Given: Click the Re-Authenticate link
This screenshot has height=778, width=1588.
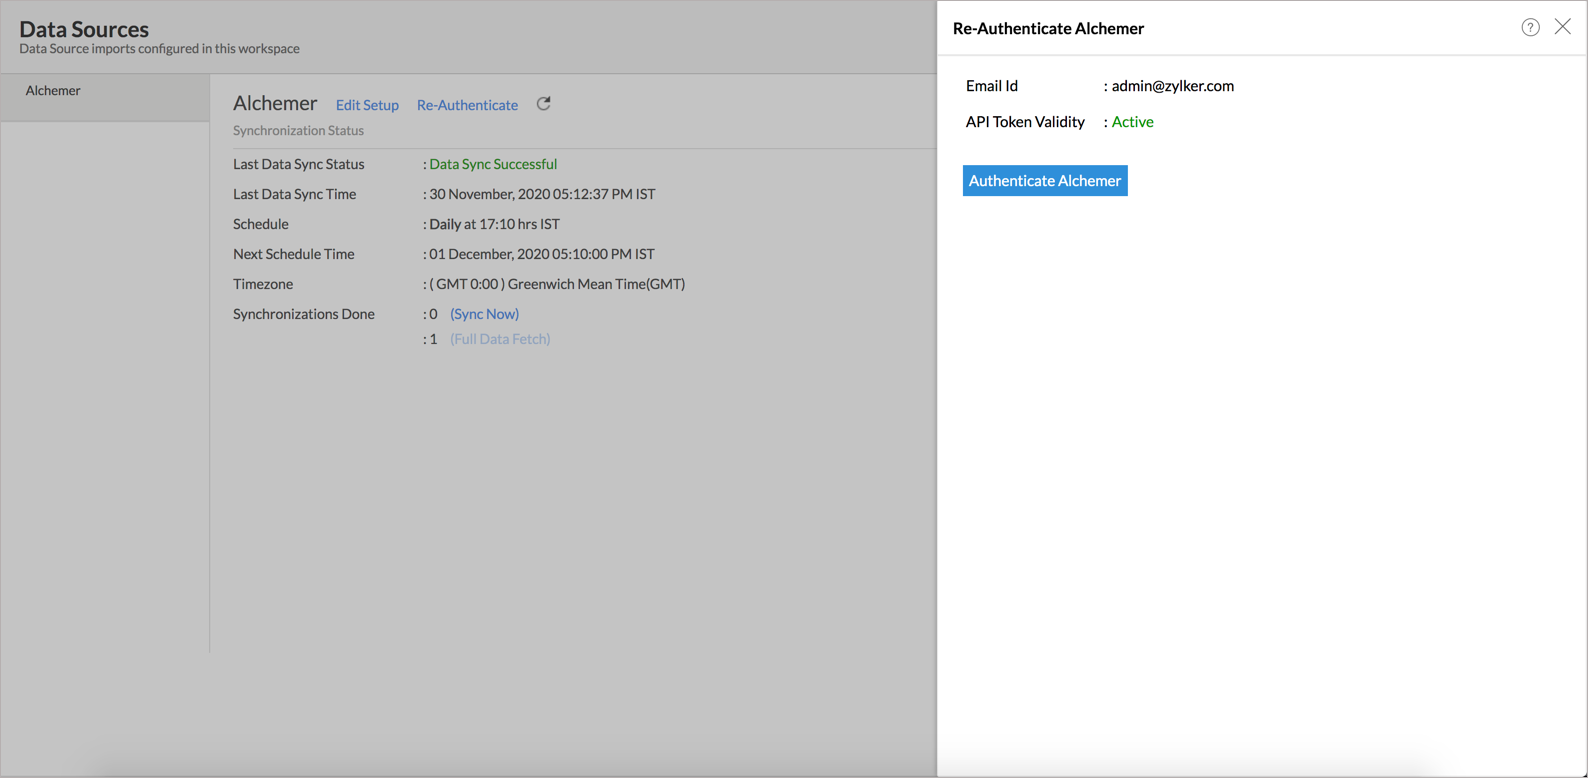Looking at the screenshot, I should pos(467,105).
